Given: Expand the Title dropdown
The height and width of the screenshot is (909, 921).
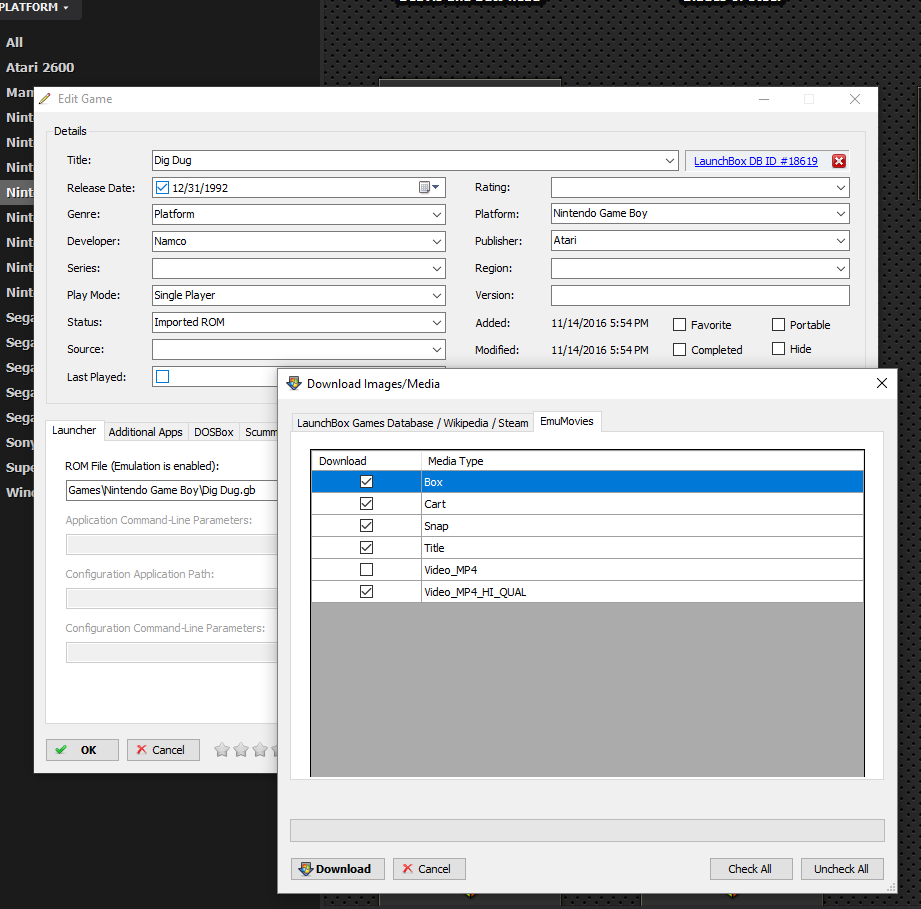Looking at the screenshot, I should 670,161.
